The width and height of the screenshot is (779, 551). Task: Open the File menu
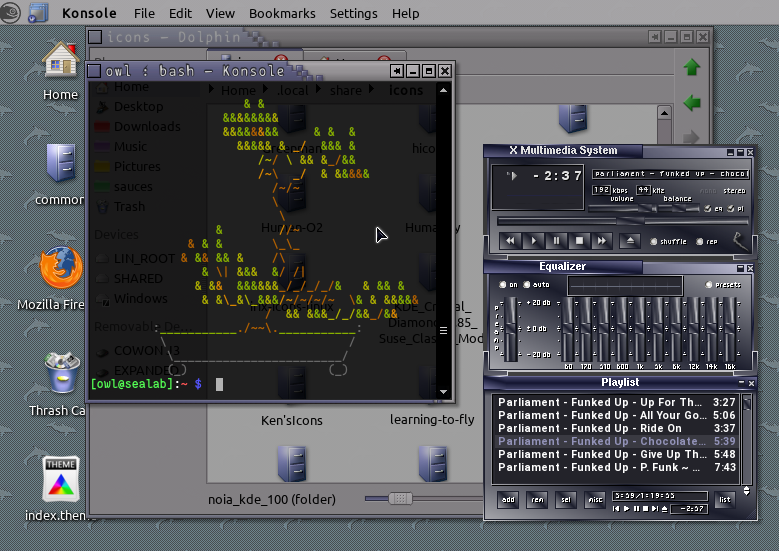144,13
